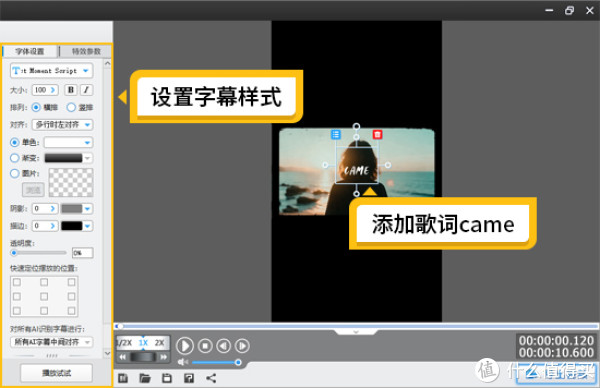Screen dimensions: 600x388
Task: Select the 字体设置 tab
Action: click(x=30, y=51)
